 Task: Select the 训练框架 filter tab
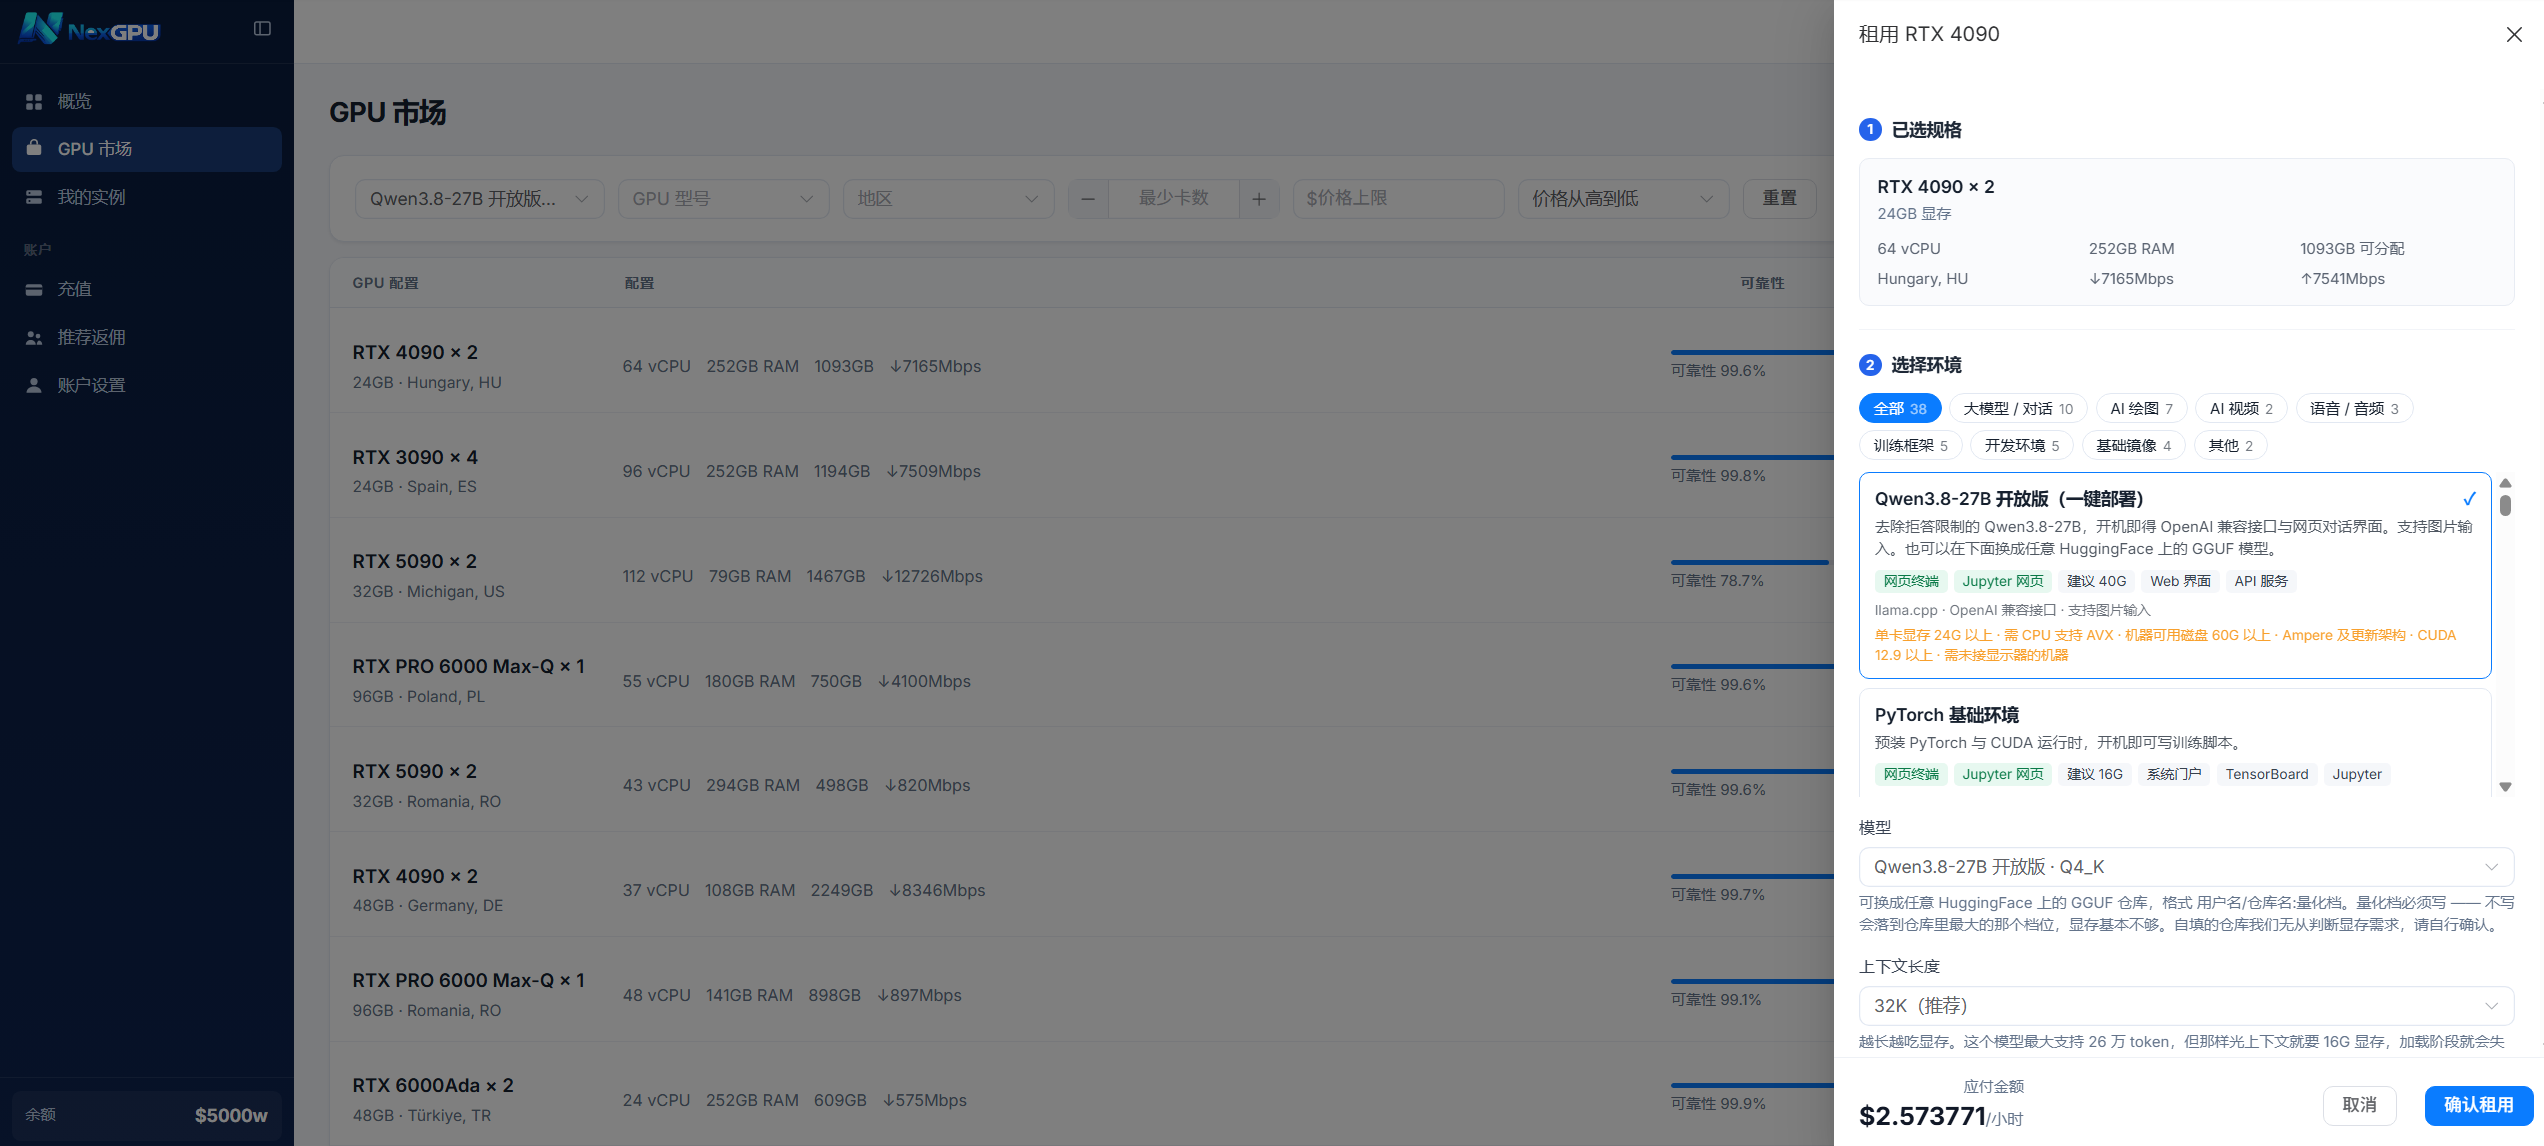pyautogui.click(x=1910, y=445)
